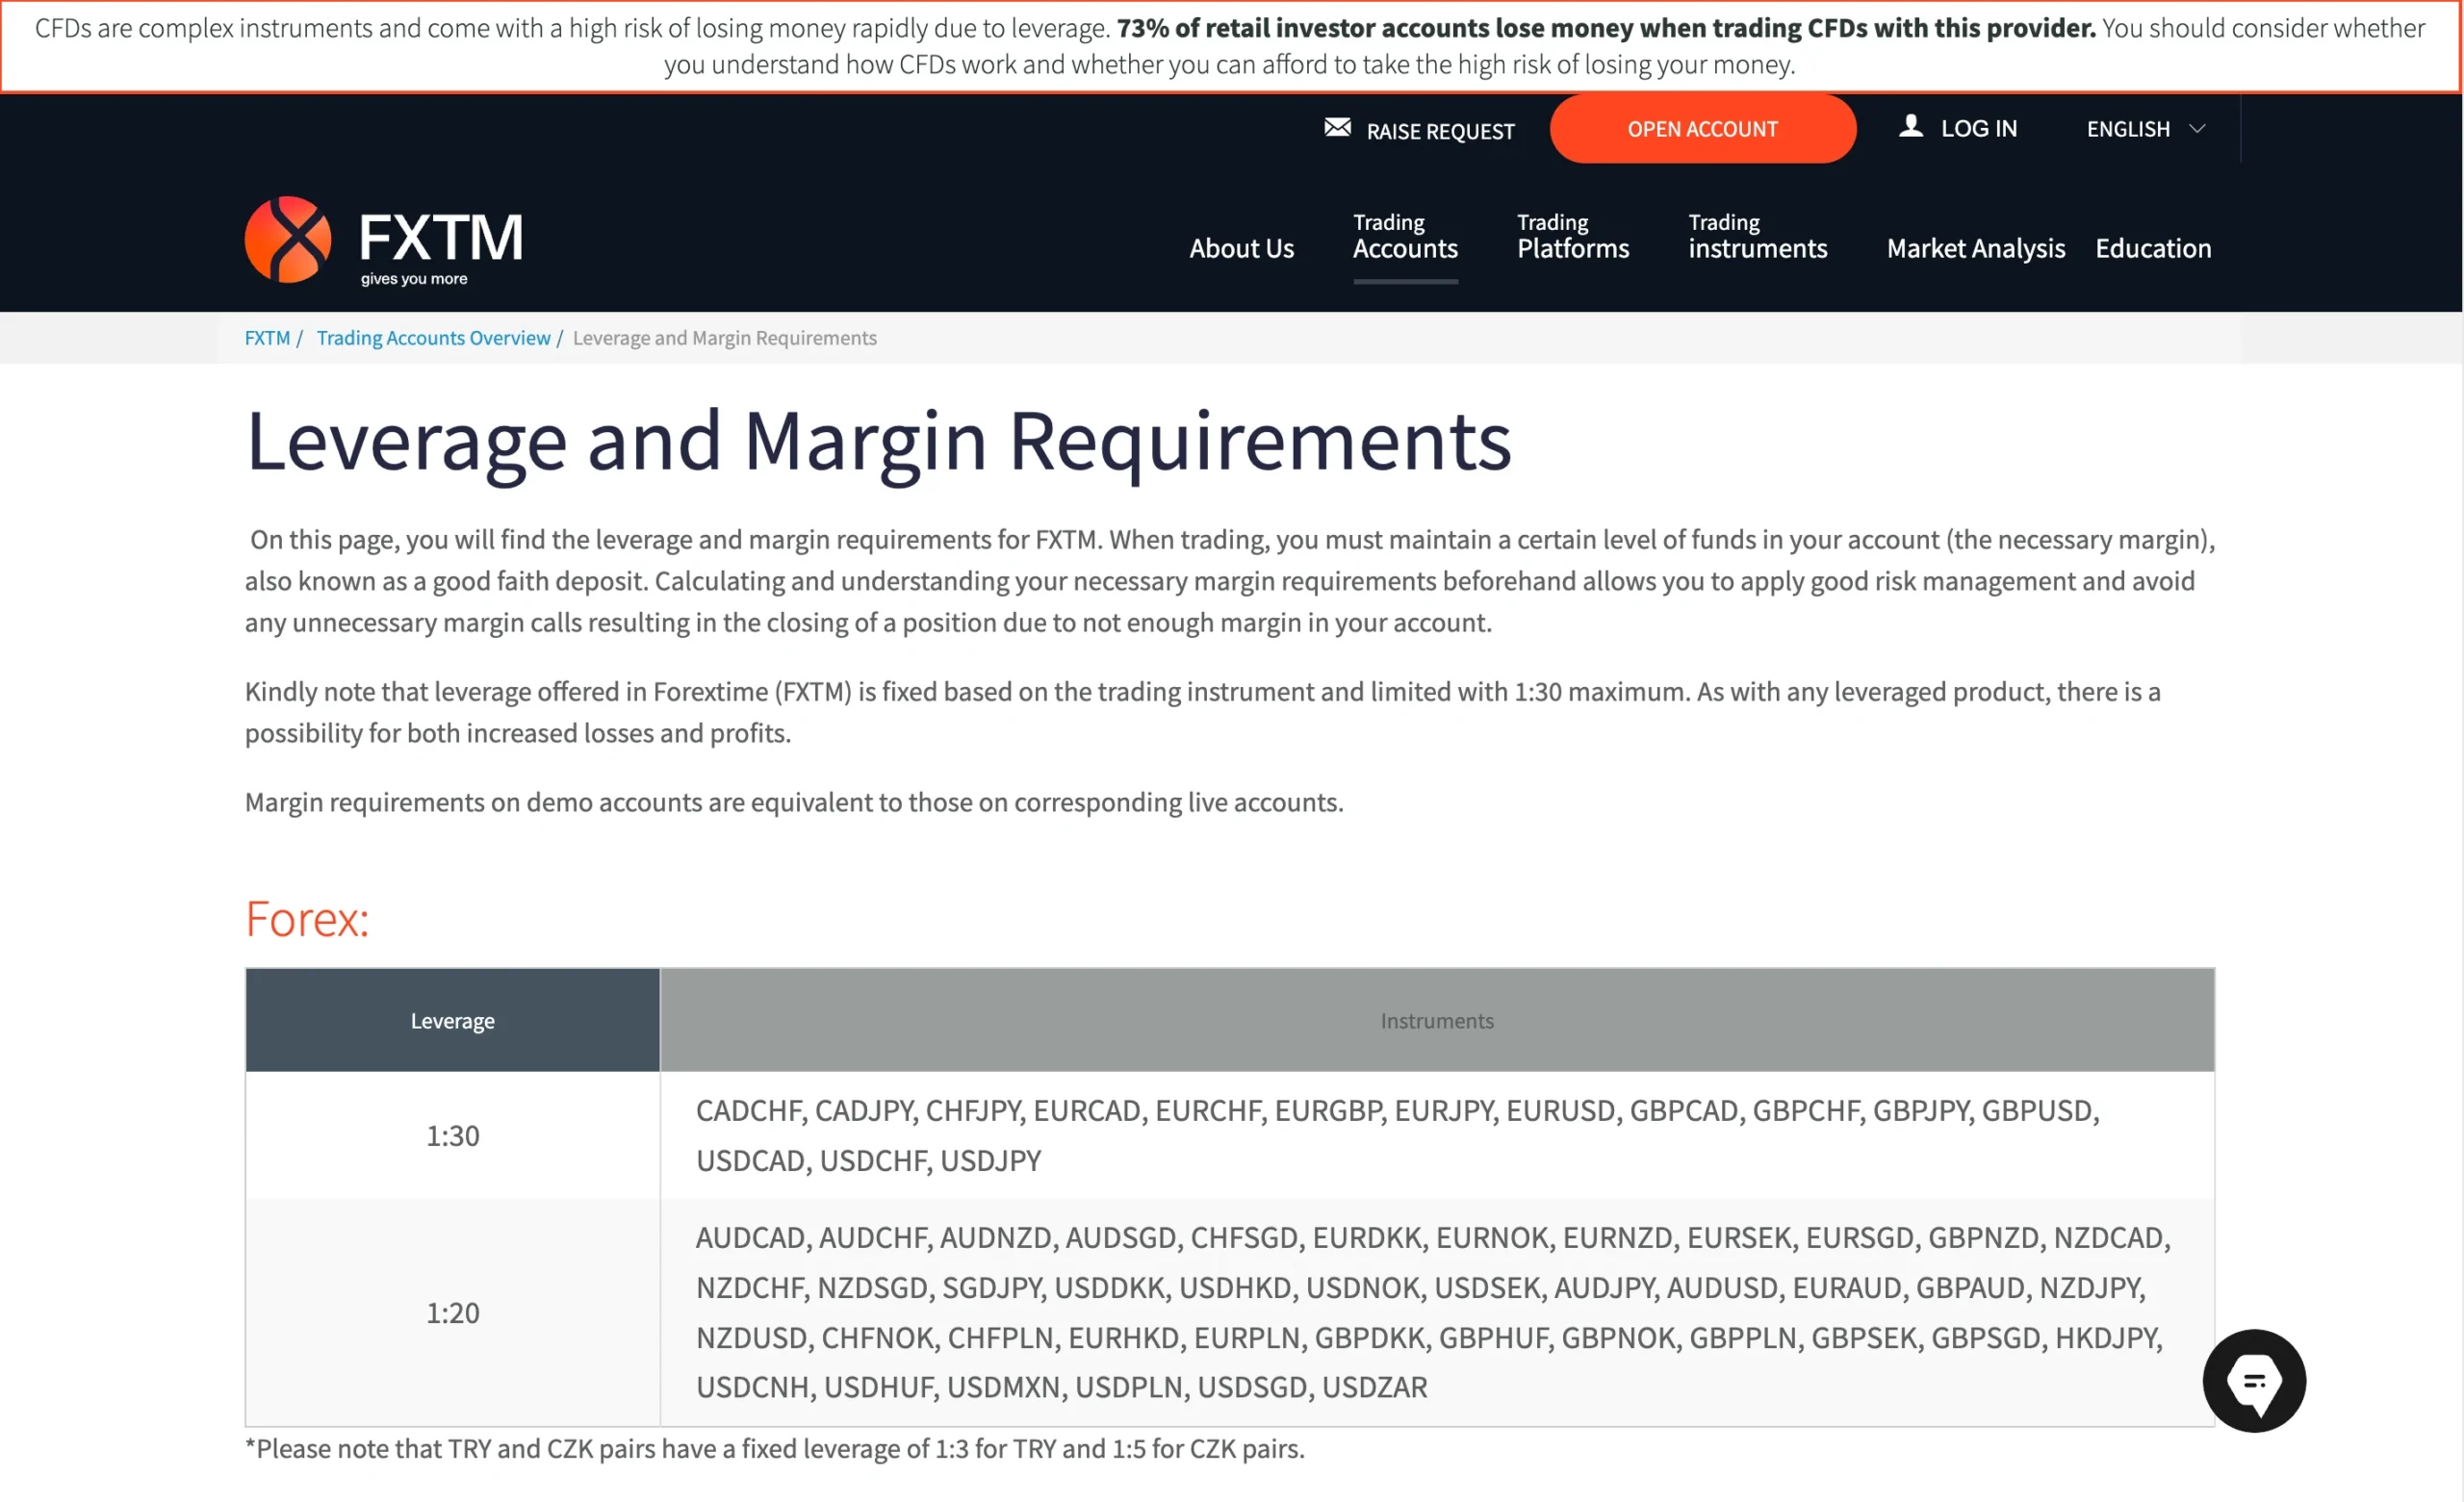Open the live chat bubble icon
The image size is (2464, 1502).
(x=2253, y=1381)
